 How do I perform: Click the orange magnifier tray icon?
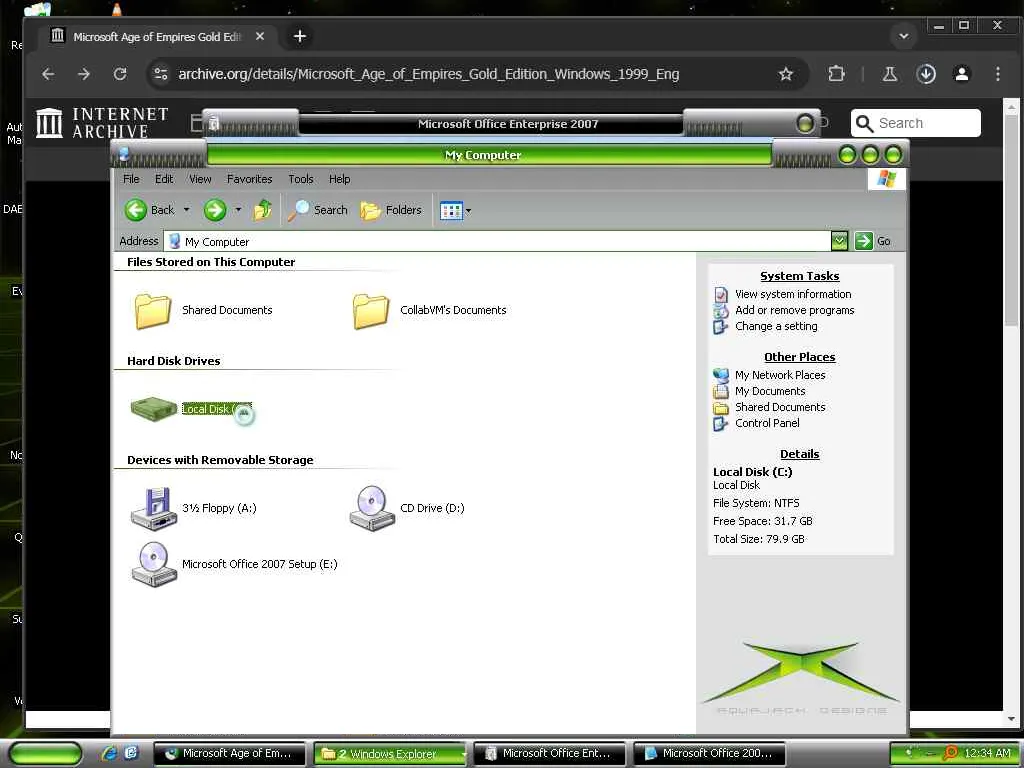click(950, 754)
